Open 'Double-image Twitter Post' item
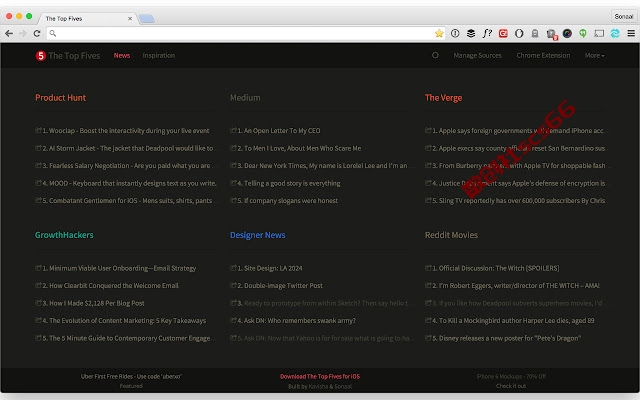Image resolution: width=640 pixels, height=400 pixels. coord(280,285)
